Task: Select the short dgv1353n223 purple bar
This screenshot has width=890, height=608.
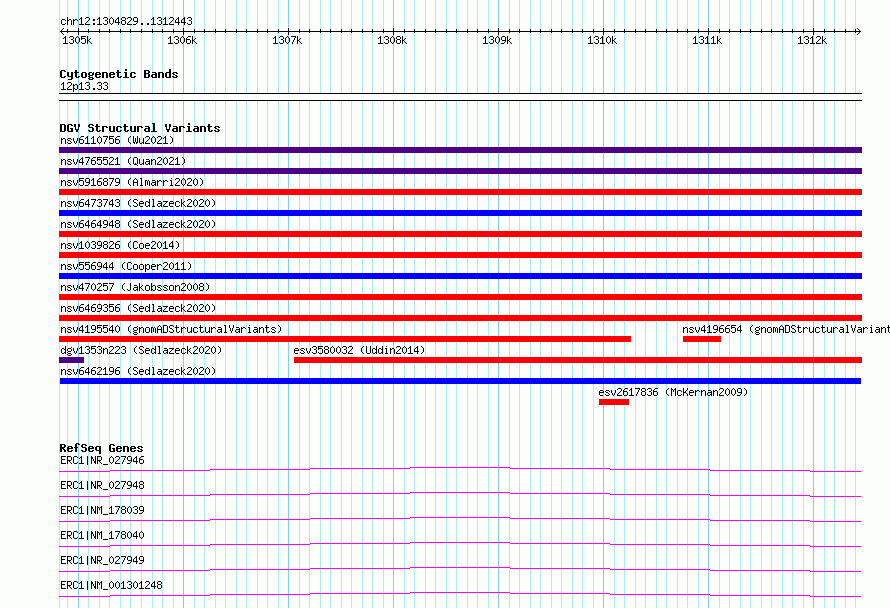Action: pos(72,360)
